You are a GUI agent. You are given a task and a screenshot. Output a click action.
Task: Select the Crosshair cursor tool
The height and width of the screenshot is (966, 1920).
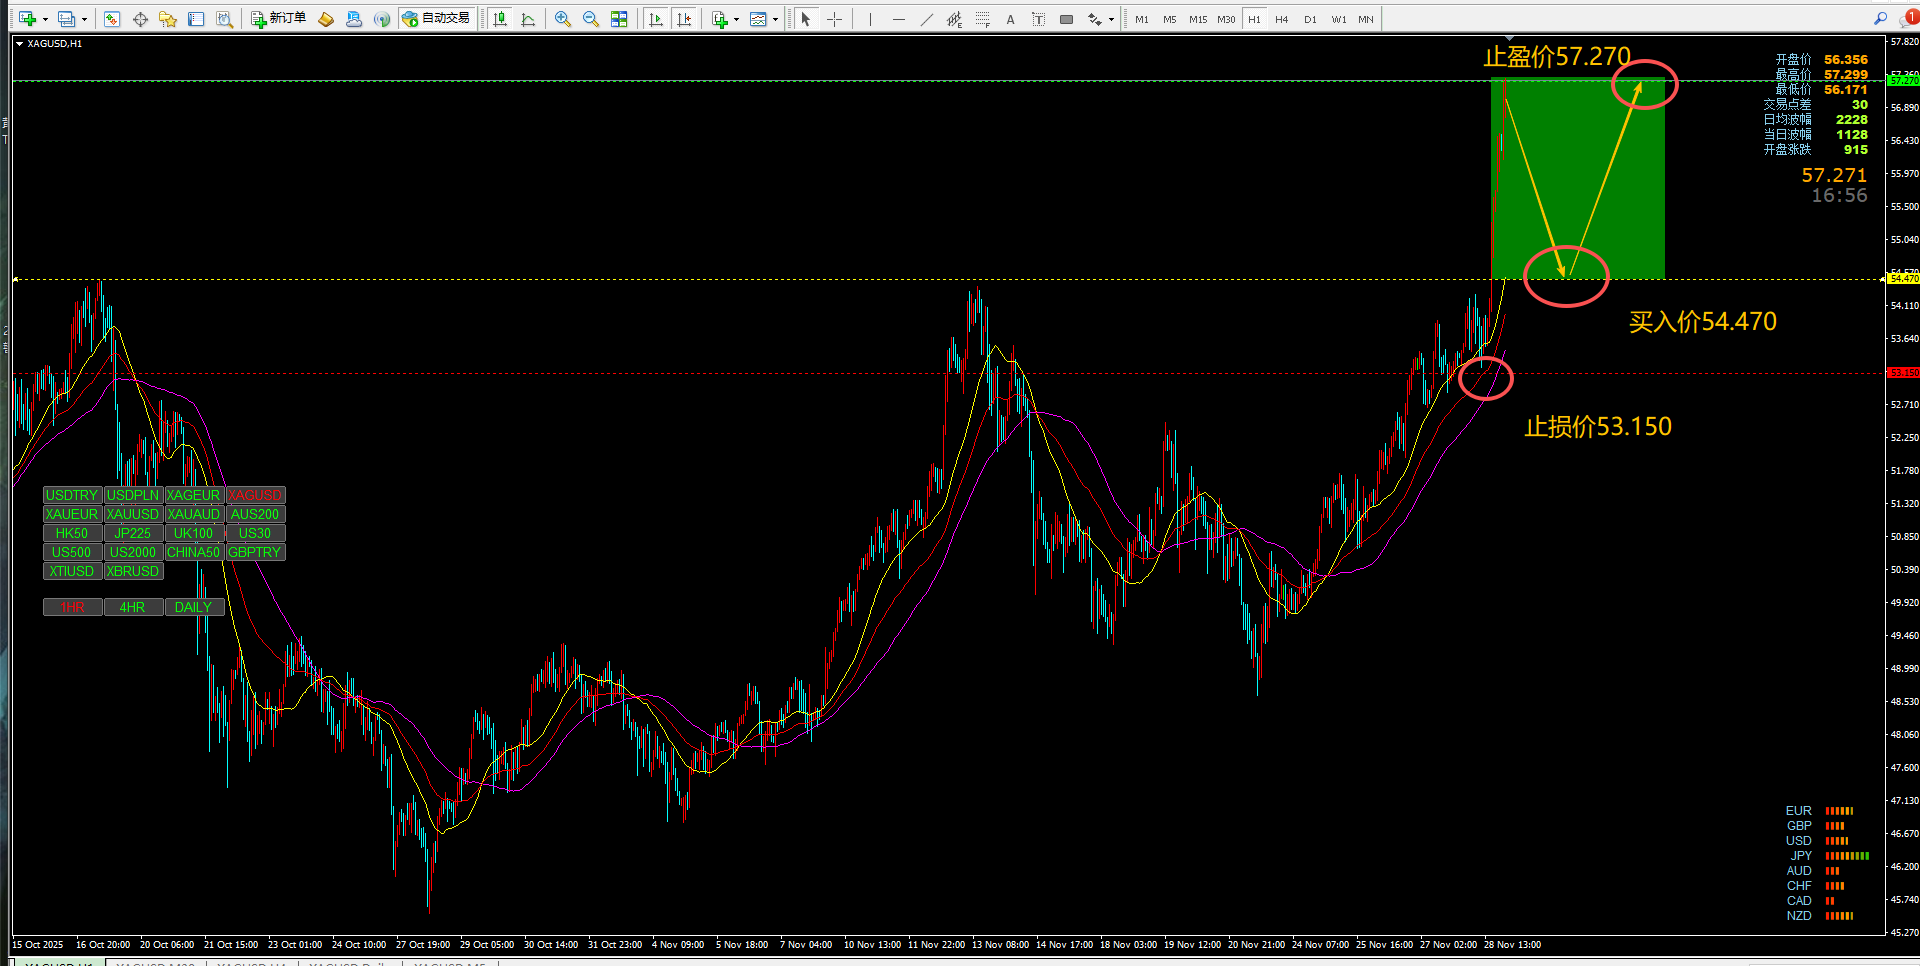coord(834,19)
